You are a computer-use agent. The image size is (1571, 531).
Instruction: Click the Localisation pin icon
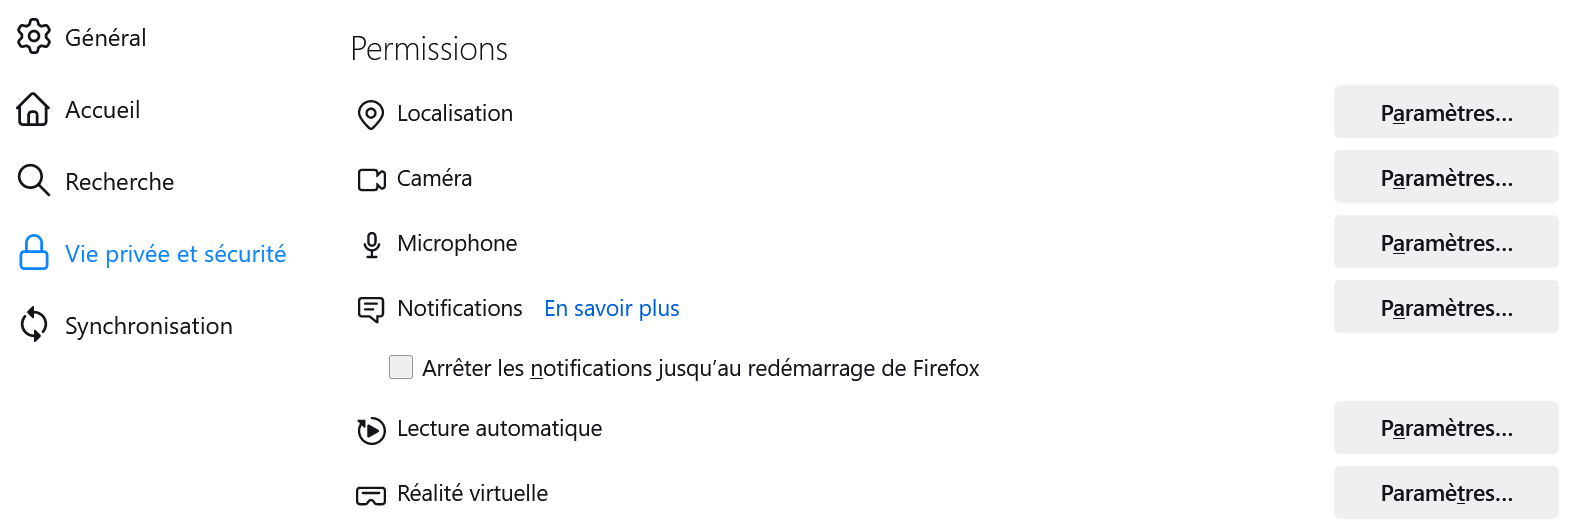tap(371, 115)
